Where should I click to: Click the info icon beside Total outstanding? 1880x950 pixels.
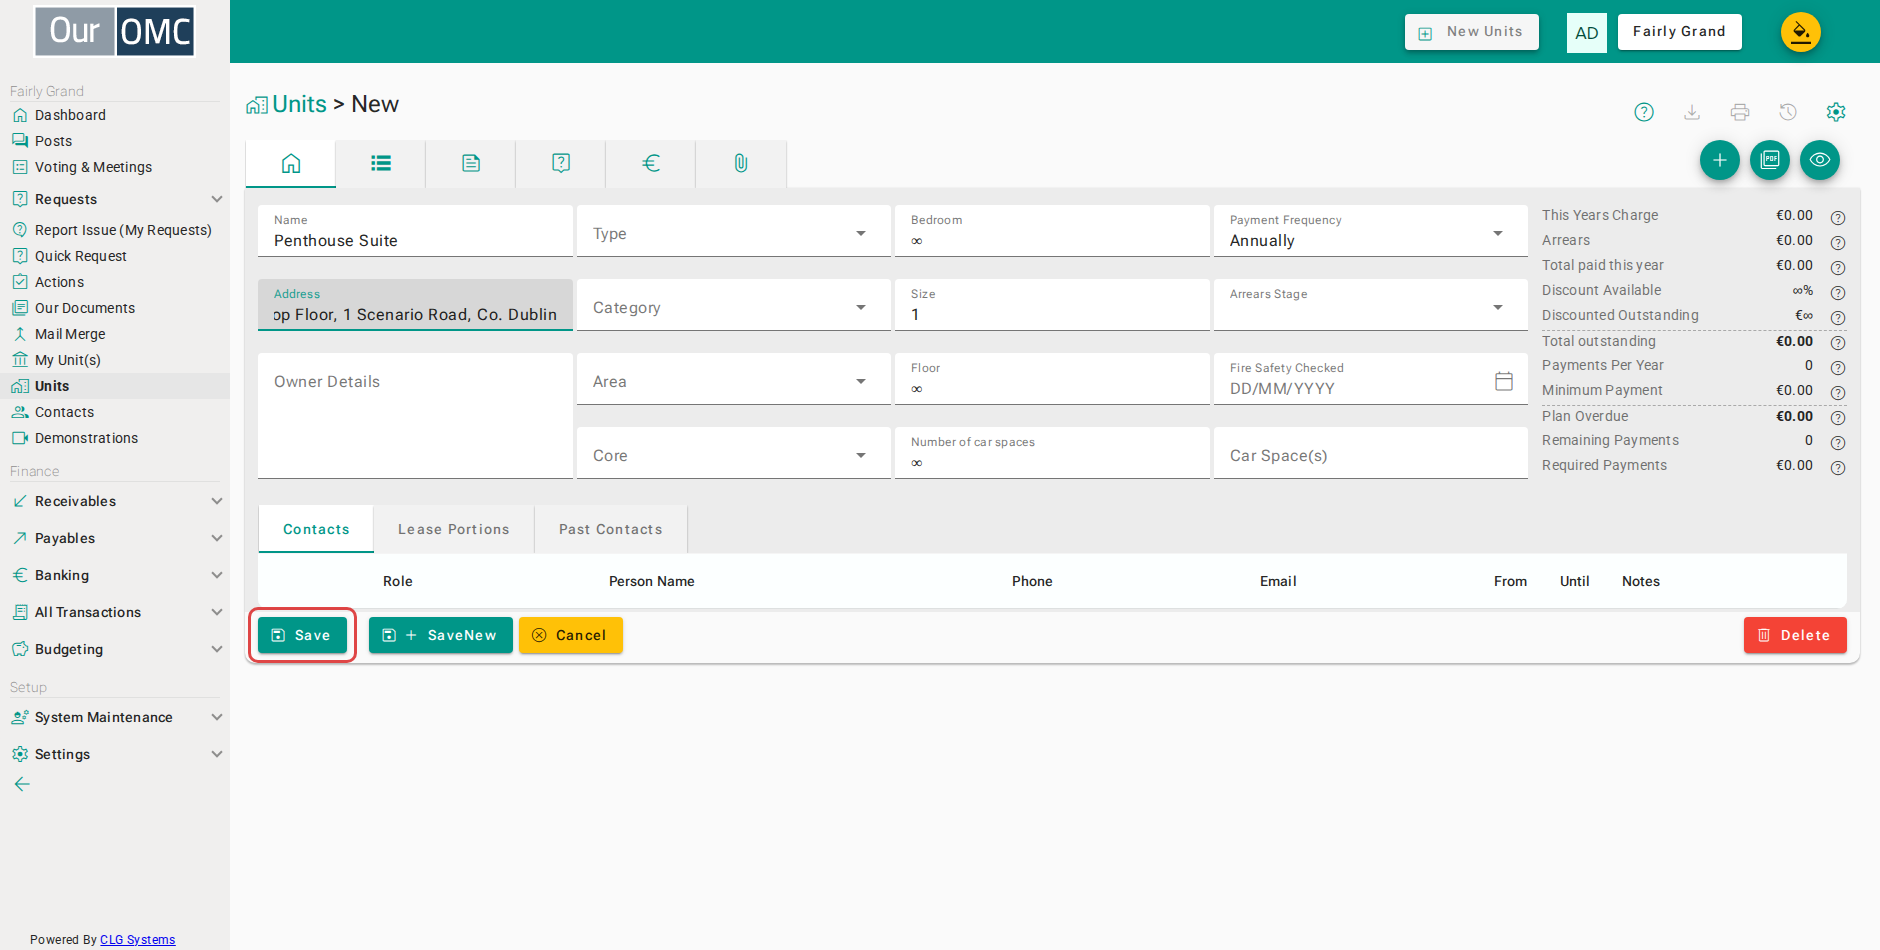tap(1838, 342)
